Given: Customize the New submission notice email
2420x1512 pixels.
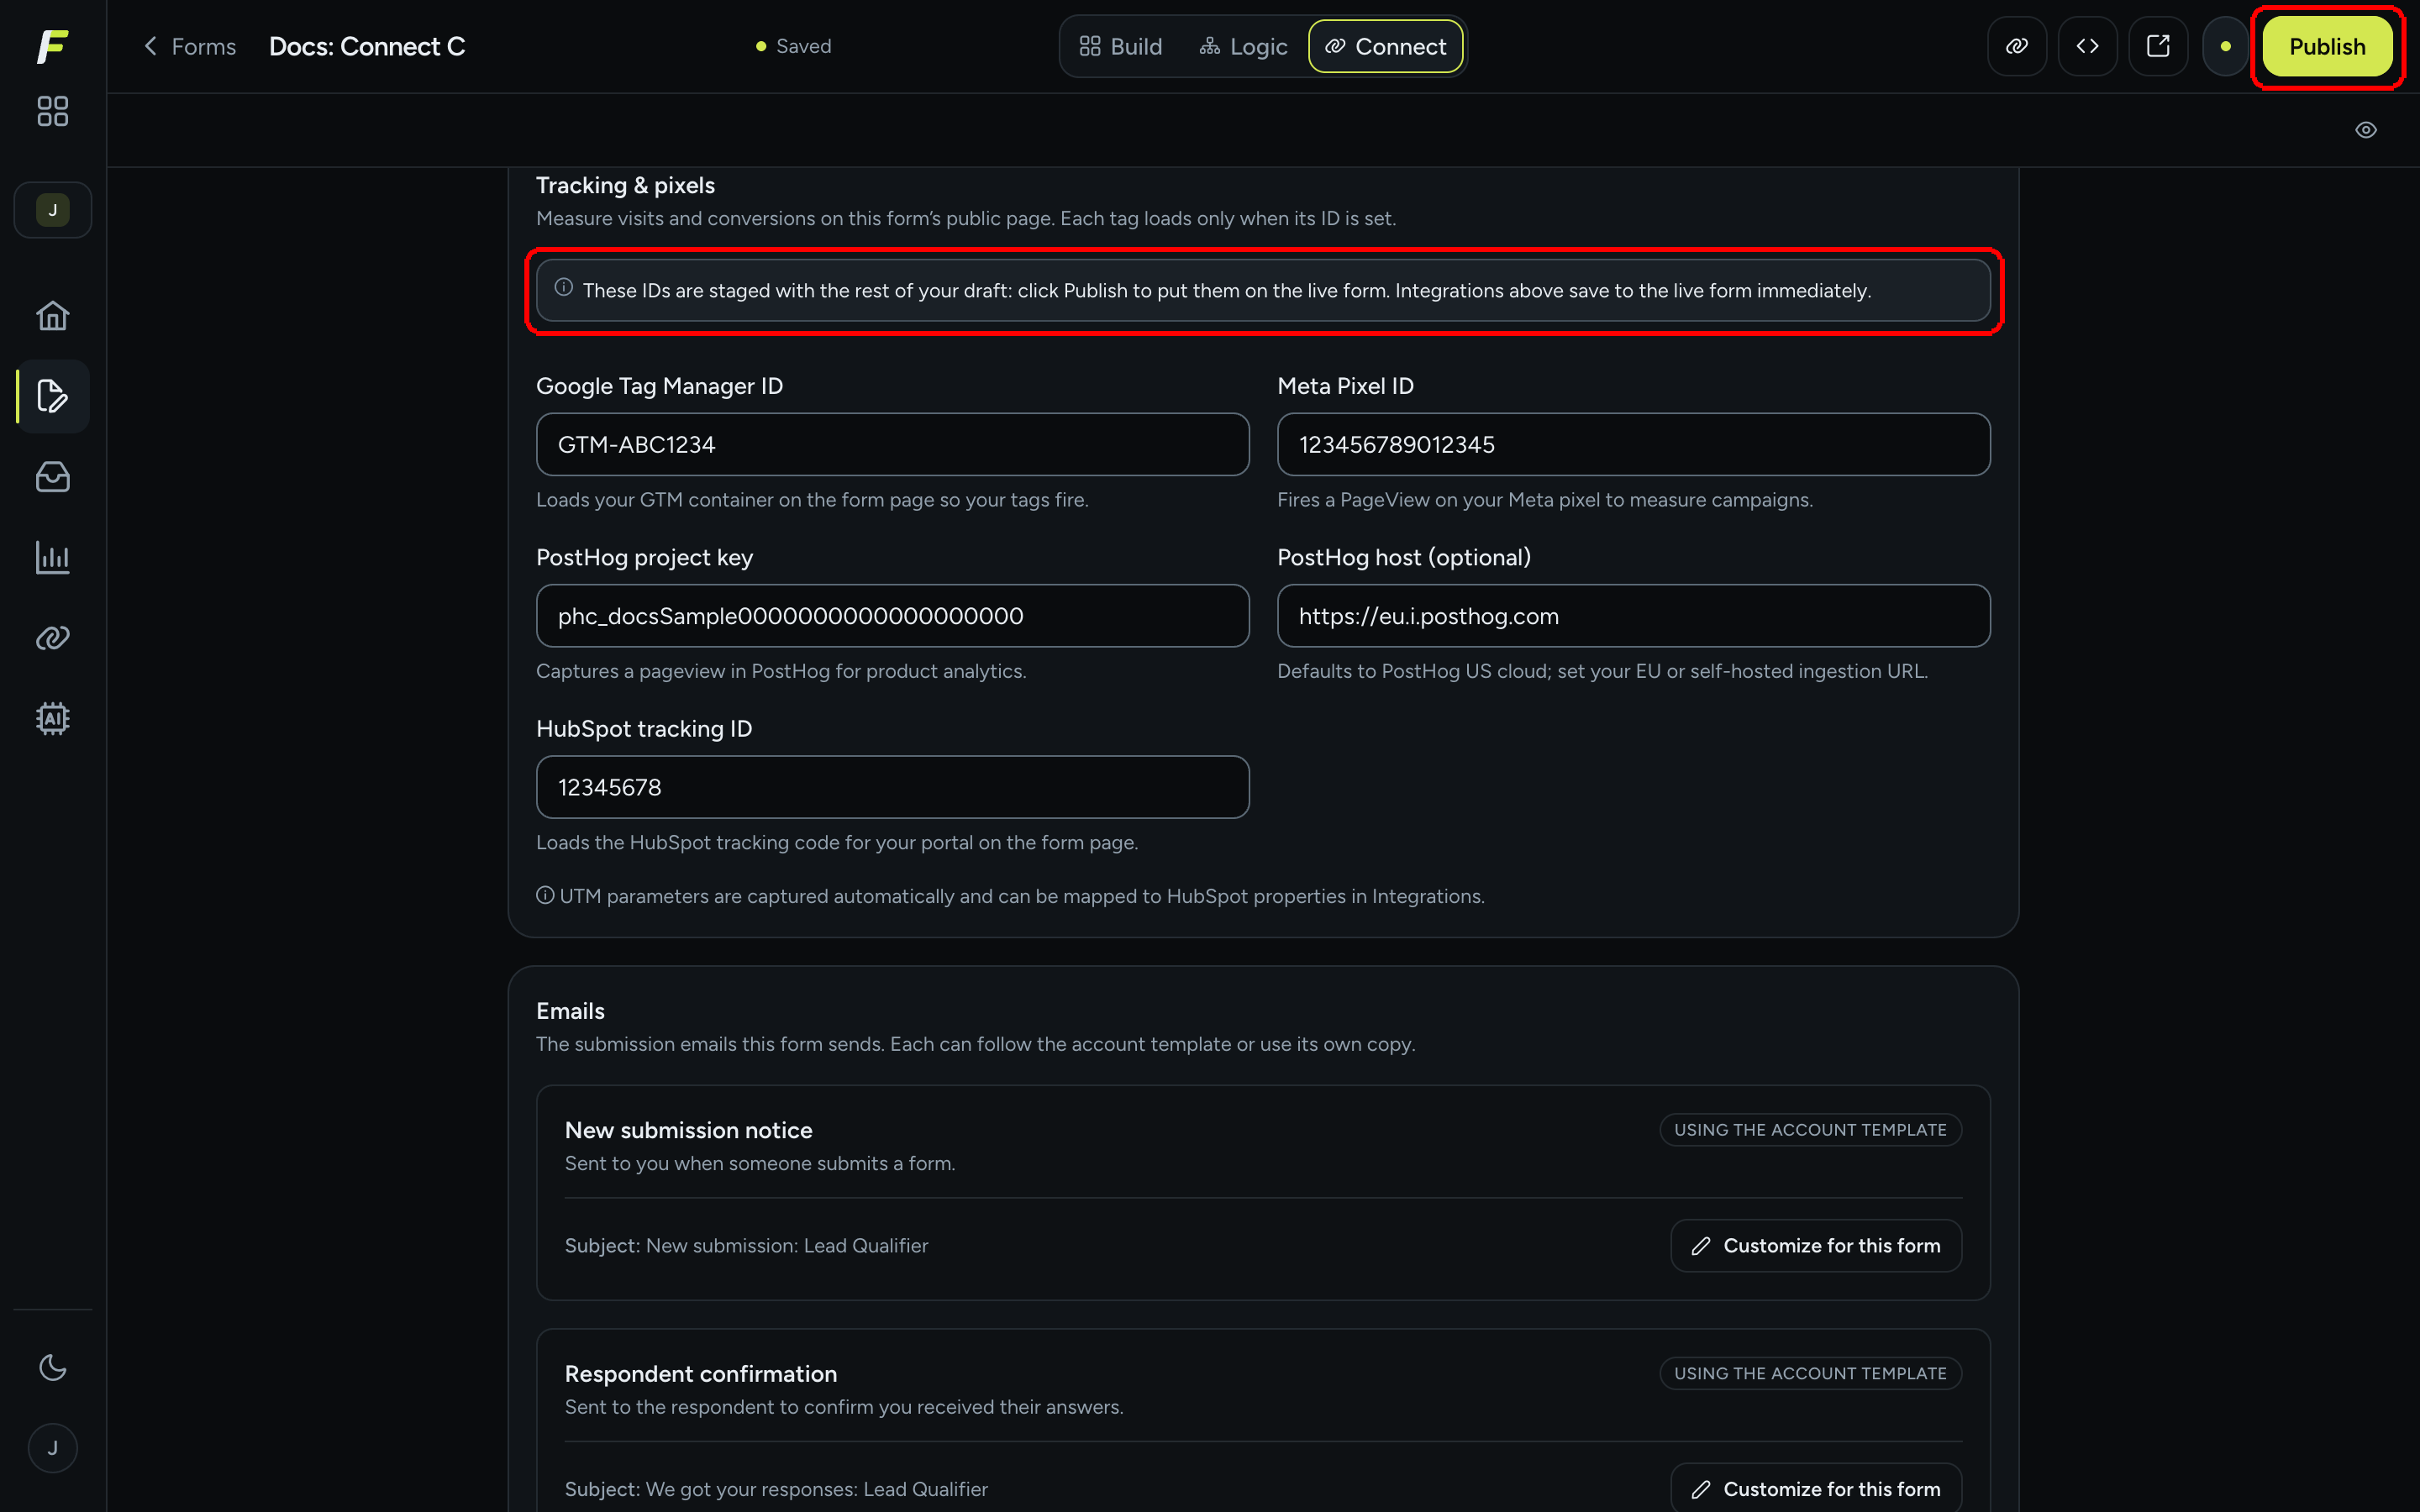Looking at the screenshot, I should pyautogui.click(x=1815, y=1245).
